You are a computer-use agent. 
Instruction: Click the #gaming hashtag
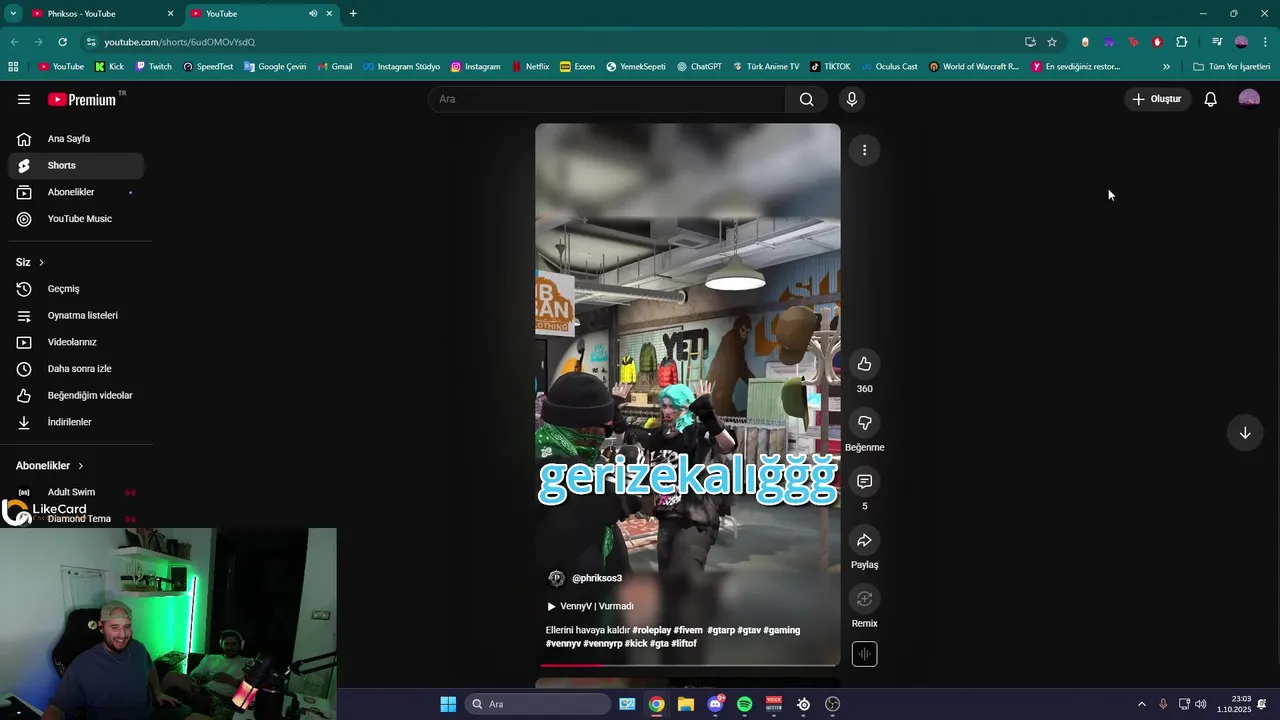point(782,630)
